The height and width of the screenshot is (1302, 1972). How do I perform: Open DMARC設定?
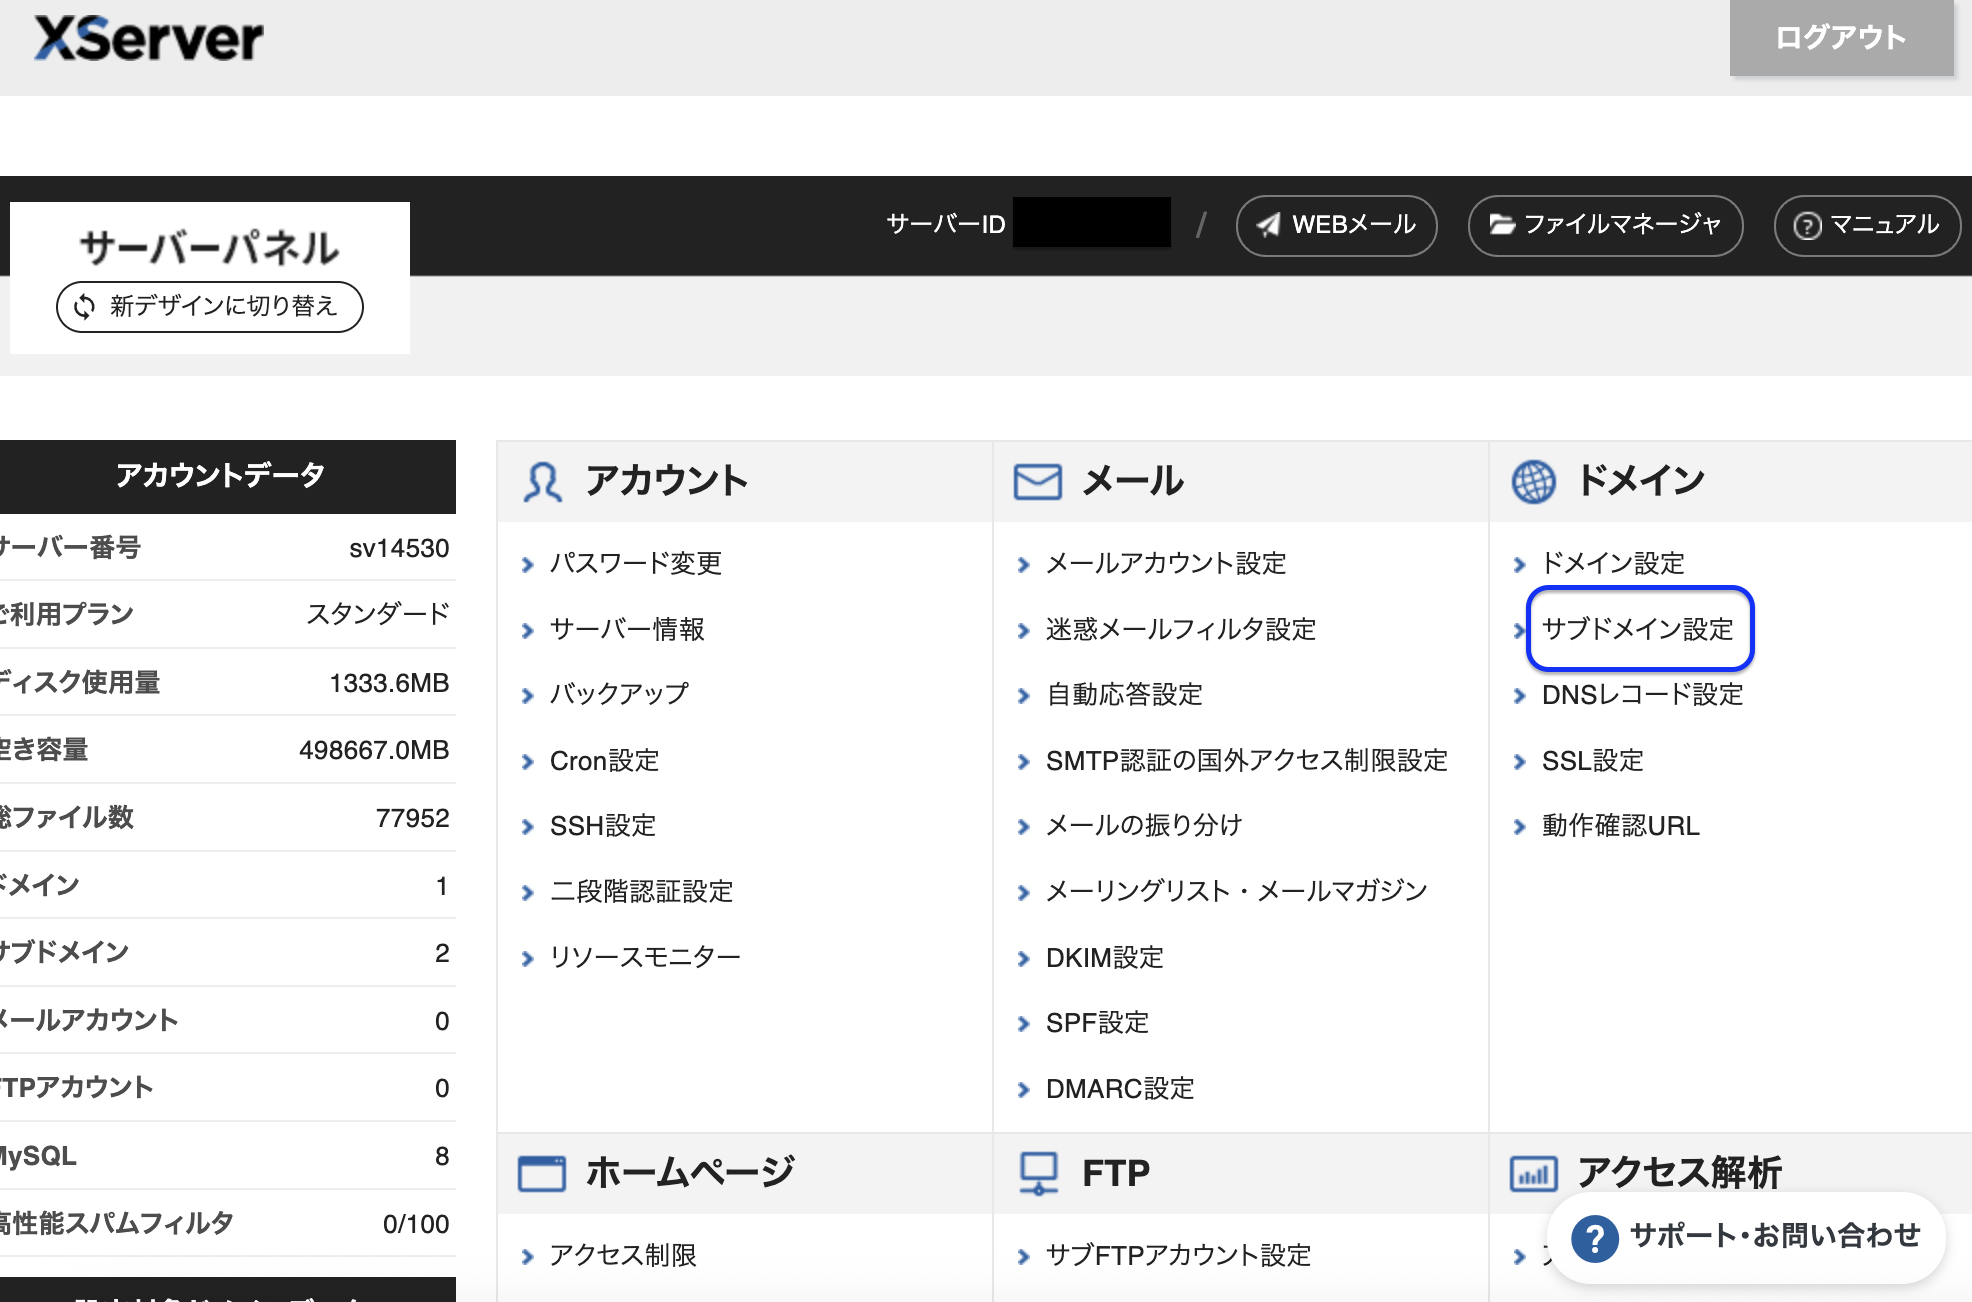pyautogui.click(x=1117, y=1089)
